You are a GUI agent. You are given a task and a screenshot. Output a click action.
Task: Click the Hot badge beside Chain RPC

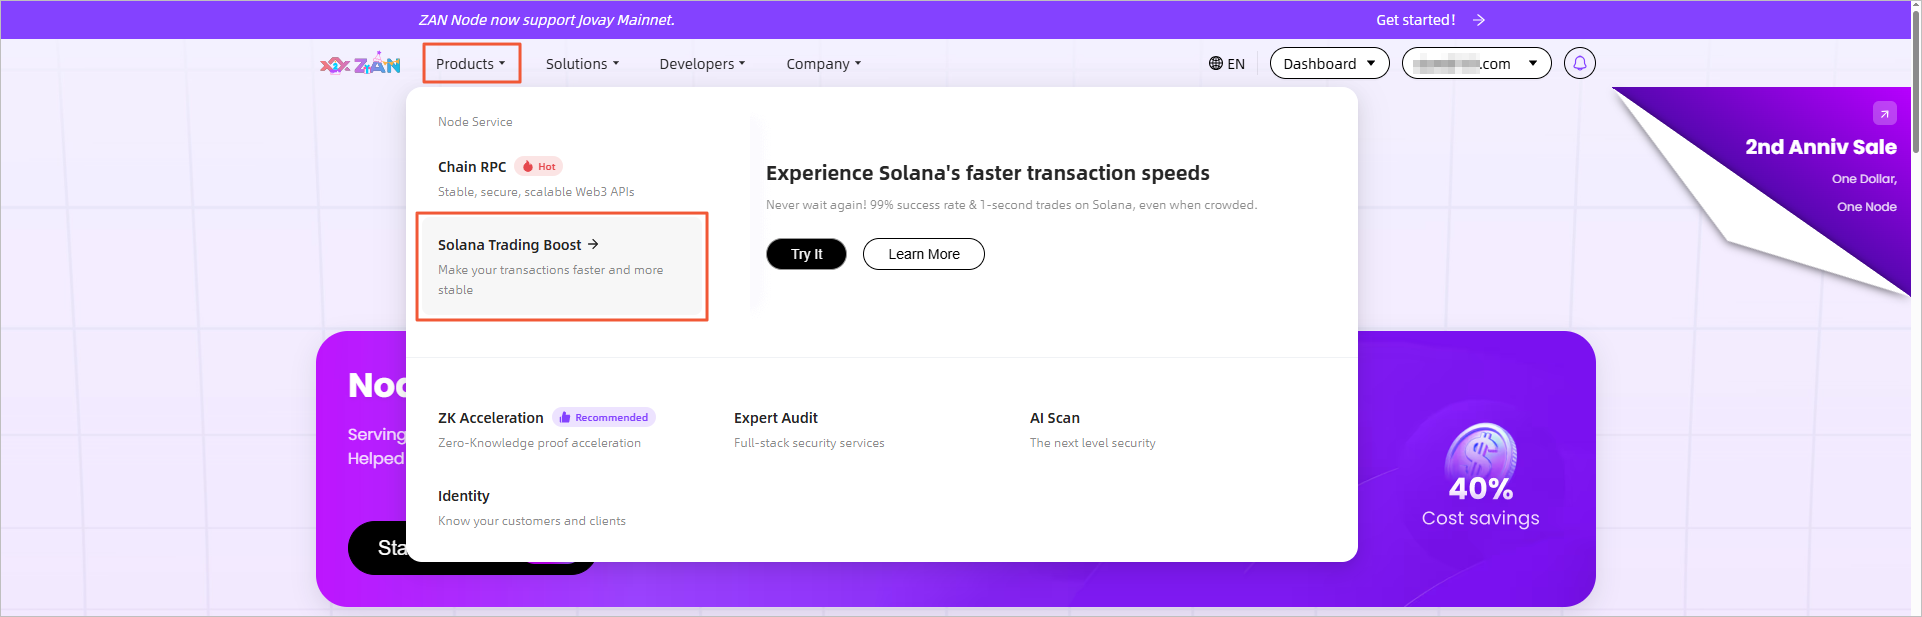click(x=539, y=167)
